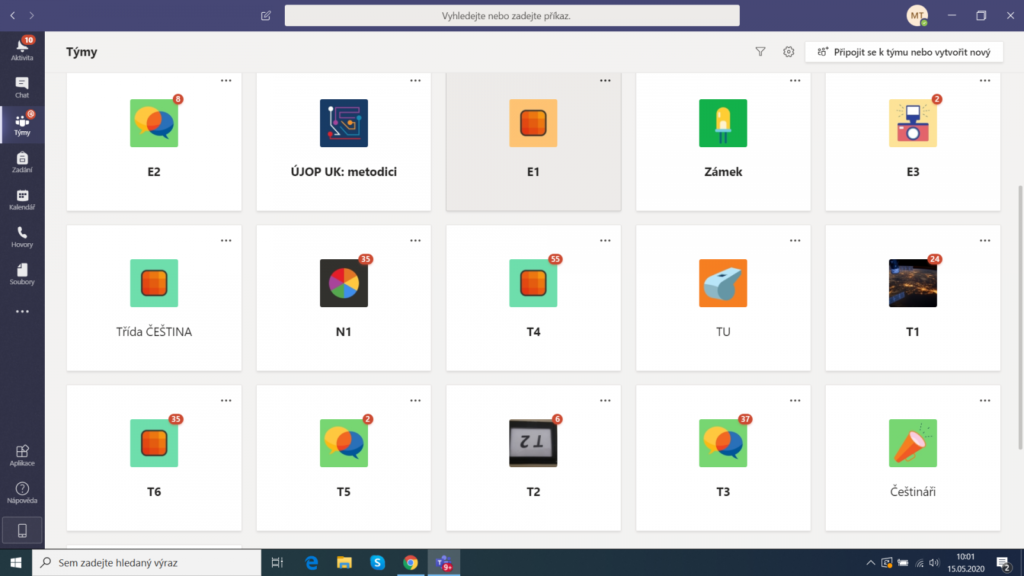Open the T4 team tile
The width and height of the screenshot is (1024, 576).
click(534, 298)
